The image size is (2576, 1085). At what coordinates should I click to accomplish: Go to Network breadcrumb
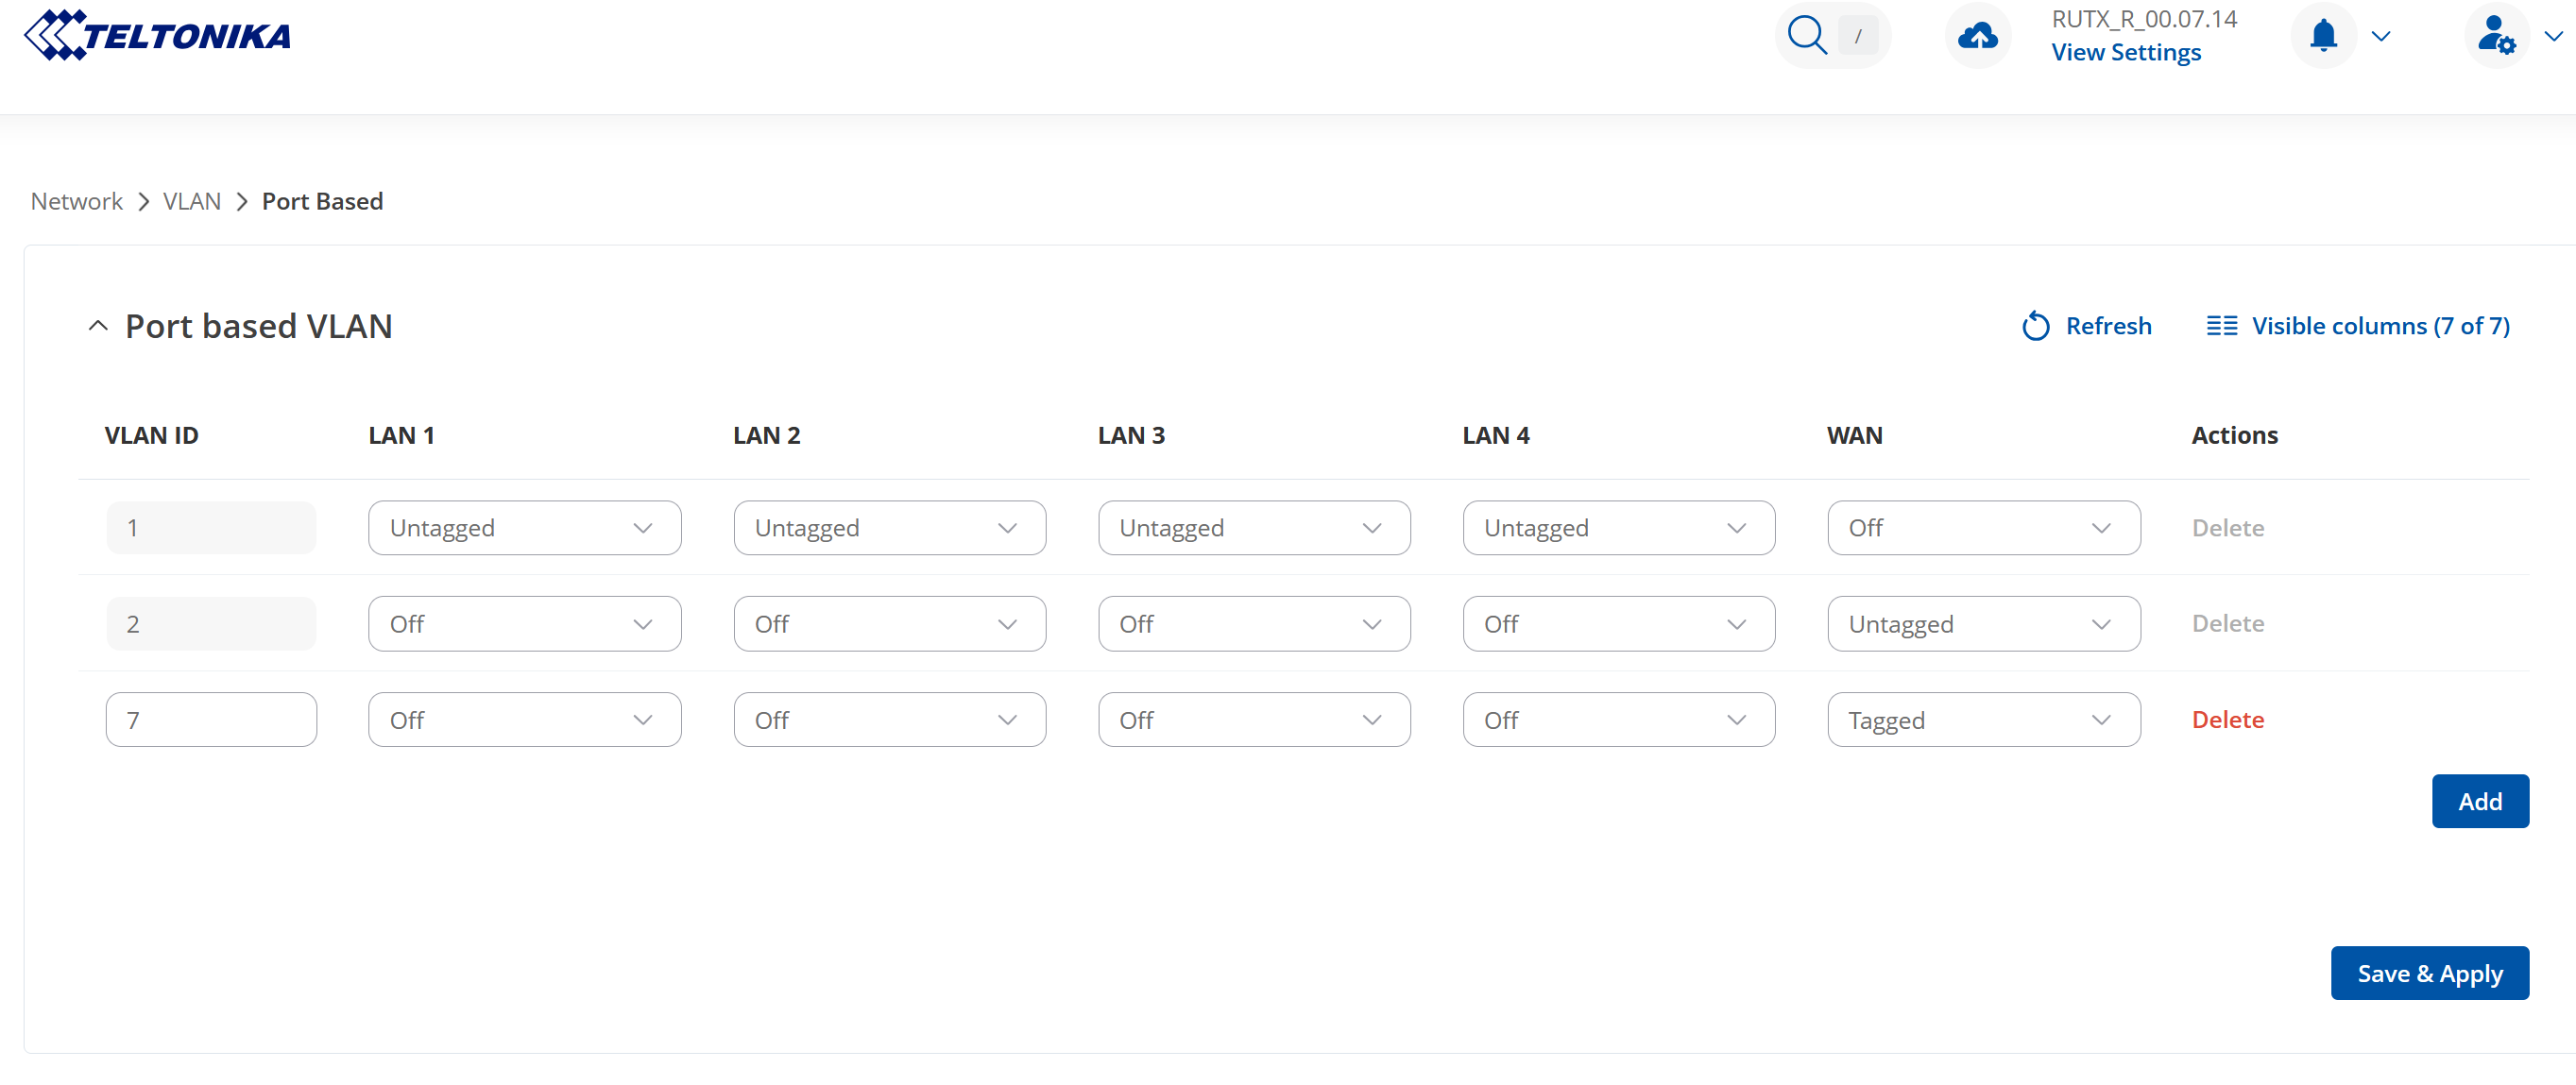tap(77, 201)
